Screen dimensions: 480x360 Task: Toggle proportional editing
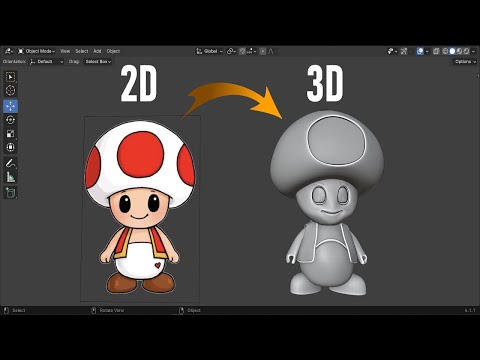pos(263,51)
